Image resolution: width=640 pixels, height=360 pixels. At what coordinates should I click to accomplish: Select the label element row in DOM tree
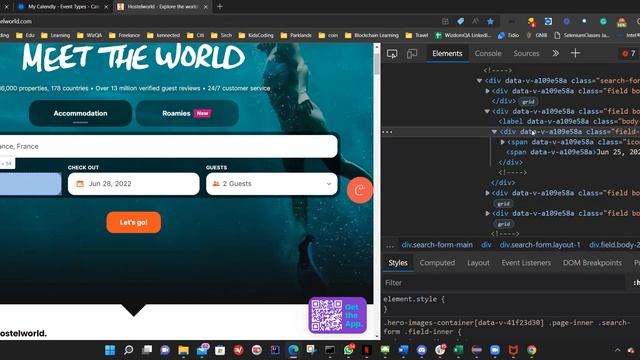pos(569,122)
